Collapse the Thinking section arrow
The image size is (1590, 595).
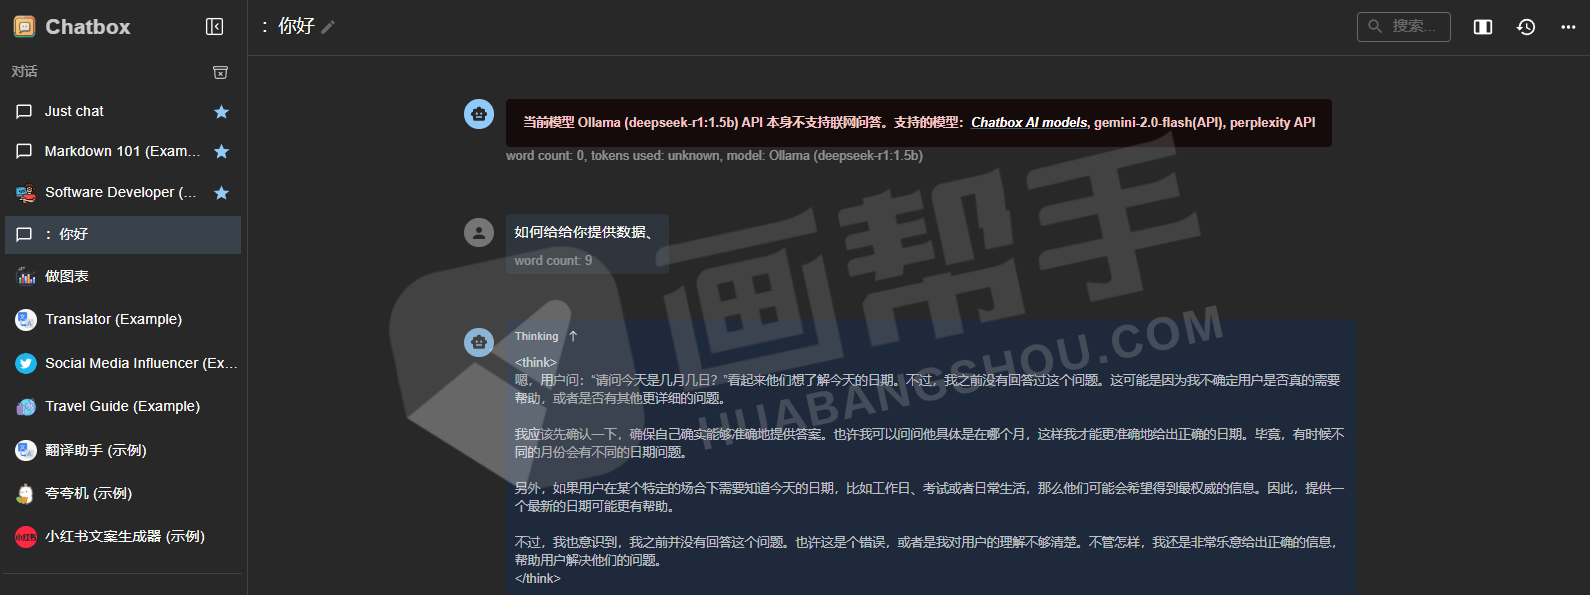(573, 336)
